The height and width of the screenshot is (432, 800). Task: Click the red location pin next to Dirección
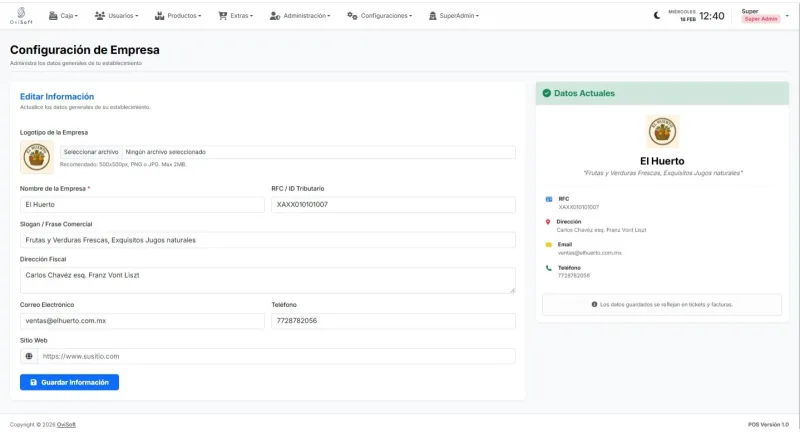point(548,221)
